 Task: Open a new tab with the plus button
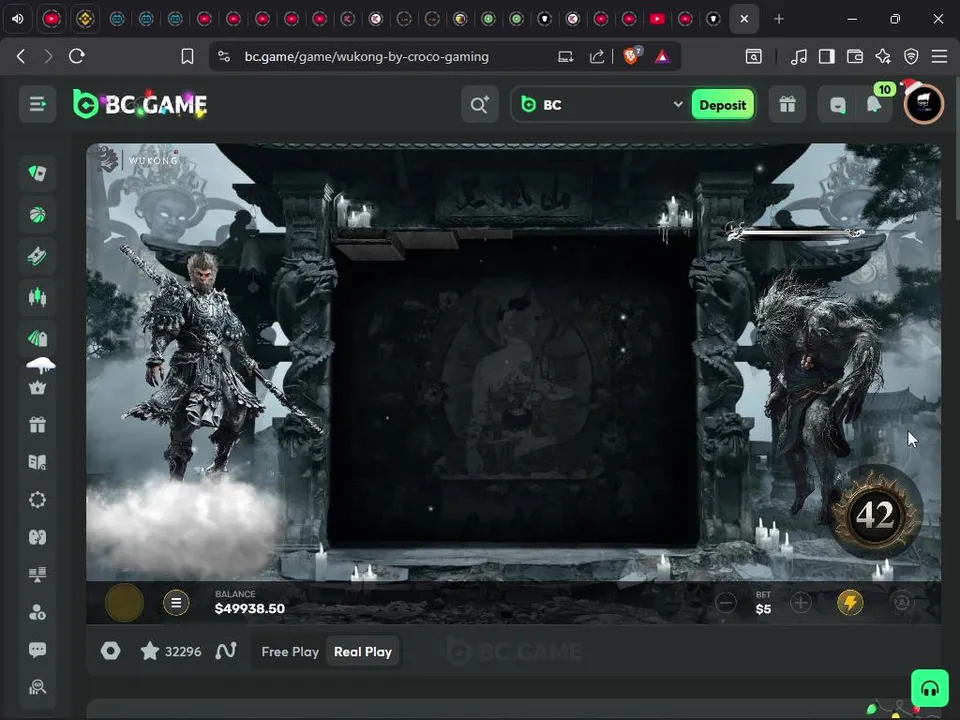779,19
